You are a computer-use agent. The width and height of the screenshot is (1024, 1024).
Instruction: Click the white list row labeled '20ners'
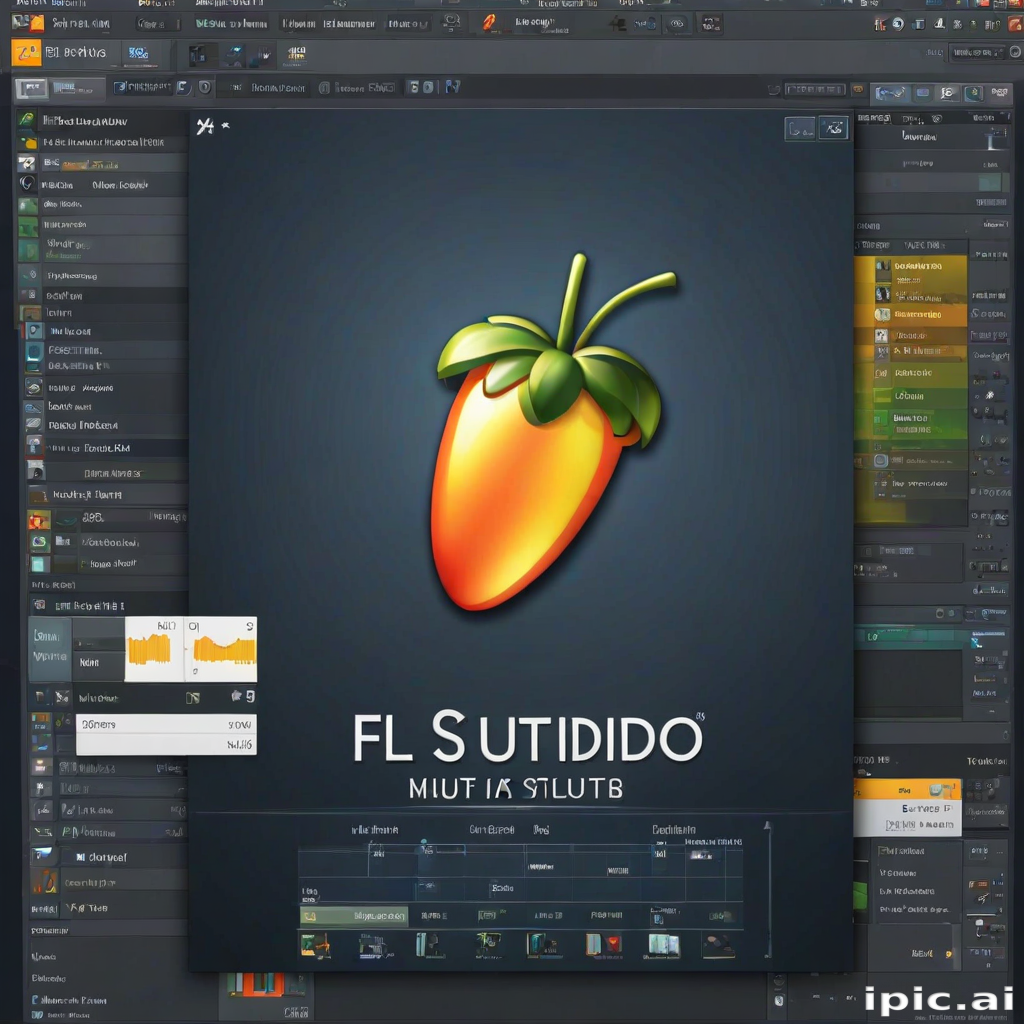click(166, 724)
